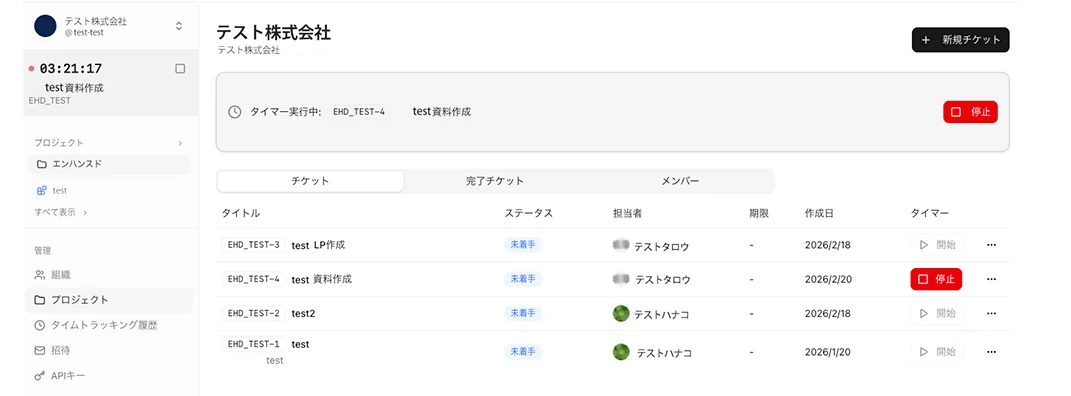1071x396 pixels.
Task: Click the テストハナコ avatar in the EHD_TEST-2 row
Action: (x=621, y=313)
